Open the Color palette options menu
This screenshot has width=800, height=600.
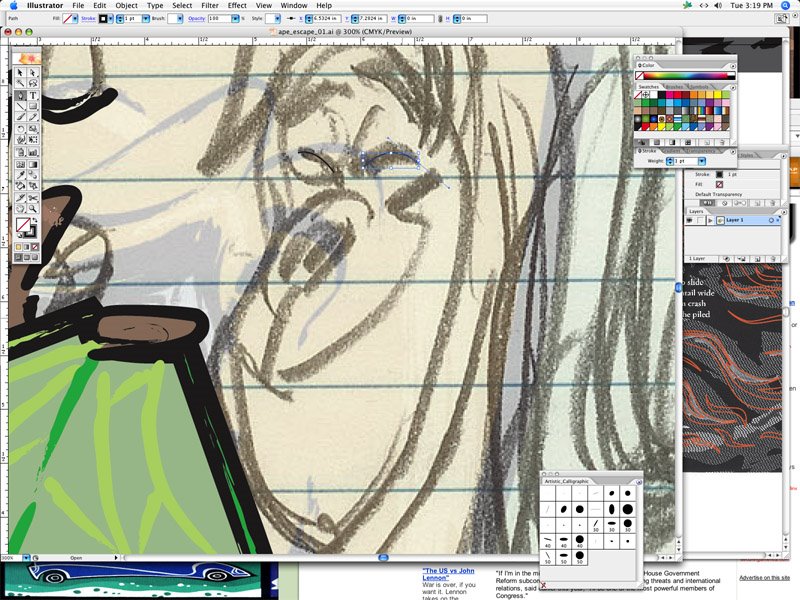pos(733,66)
